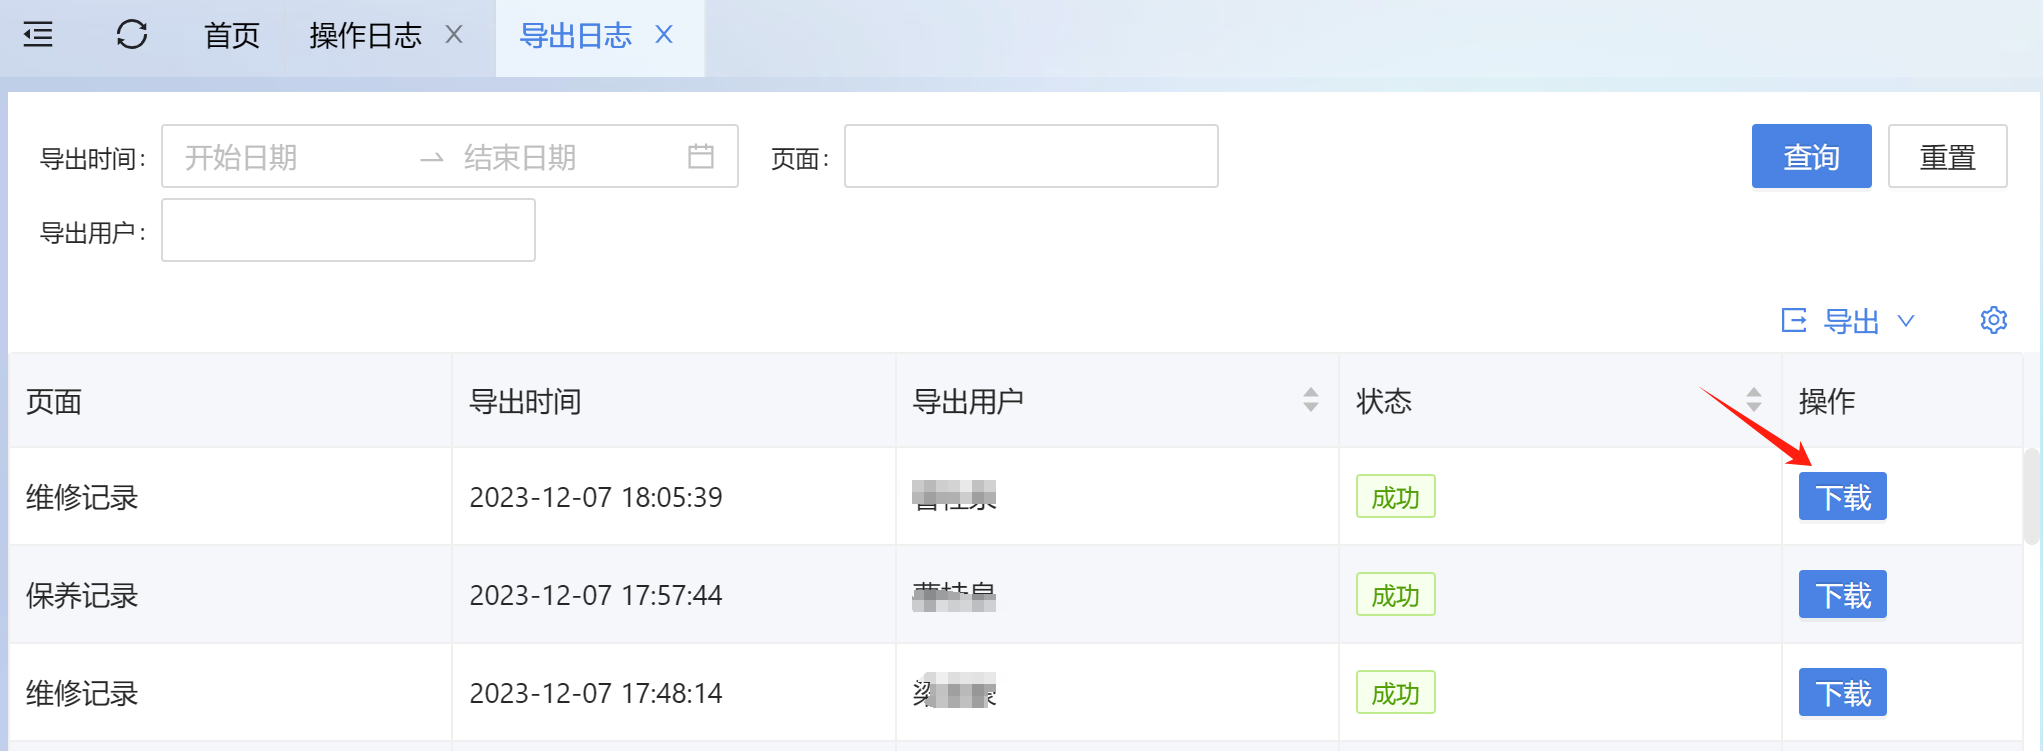Open table column settings gear
Image resolution: width=2043 pixels, height=751 pixels.
point(1993,320)
